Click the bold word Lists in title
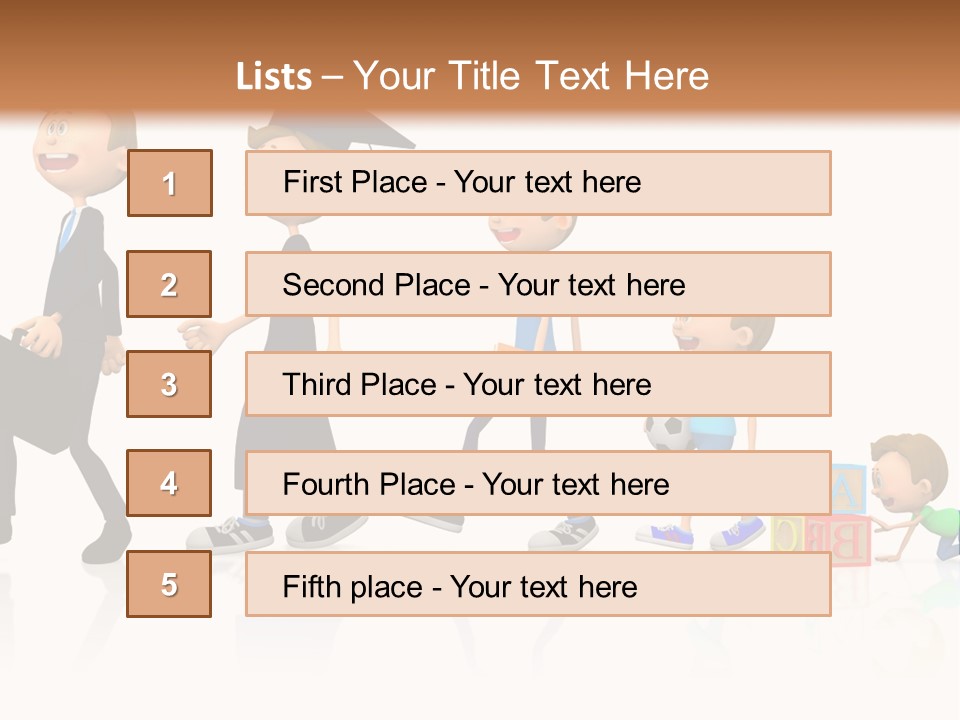The image size is (960, 720). point(273,77)
